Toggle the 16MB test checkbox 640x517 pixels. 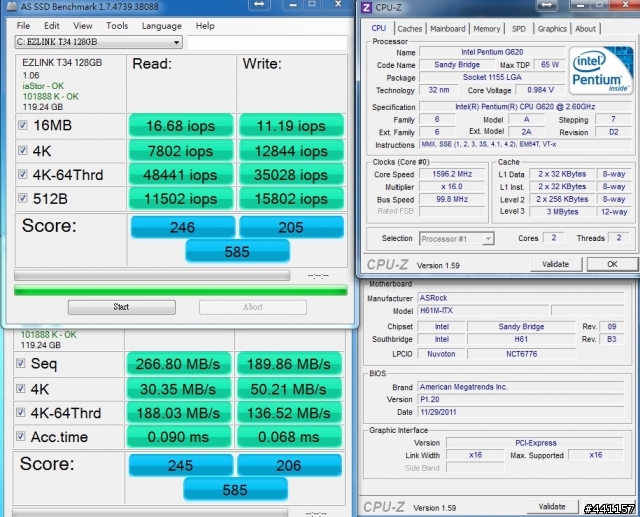[x=22, y=125]
